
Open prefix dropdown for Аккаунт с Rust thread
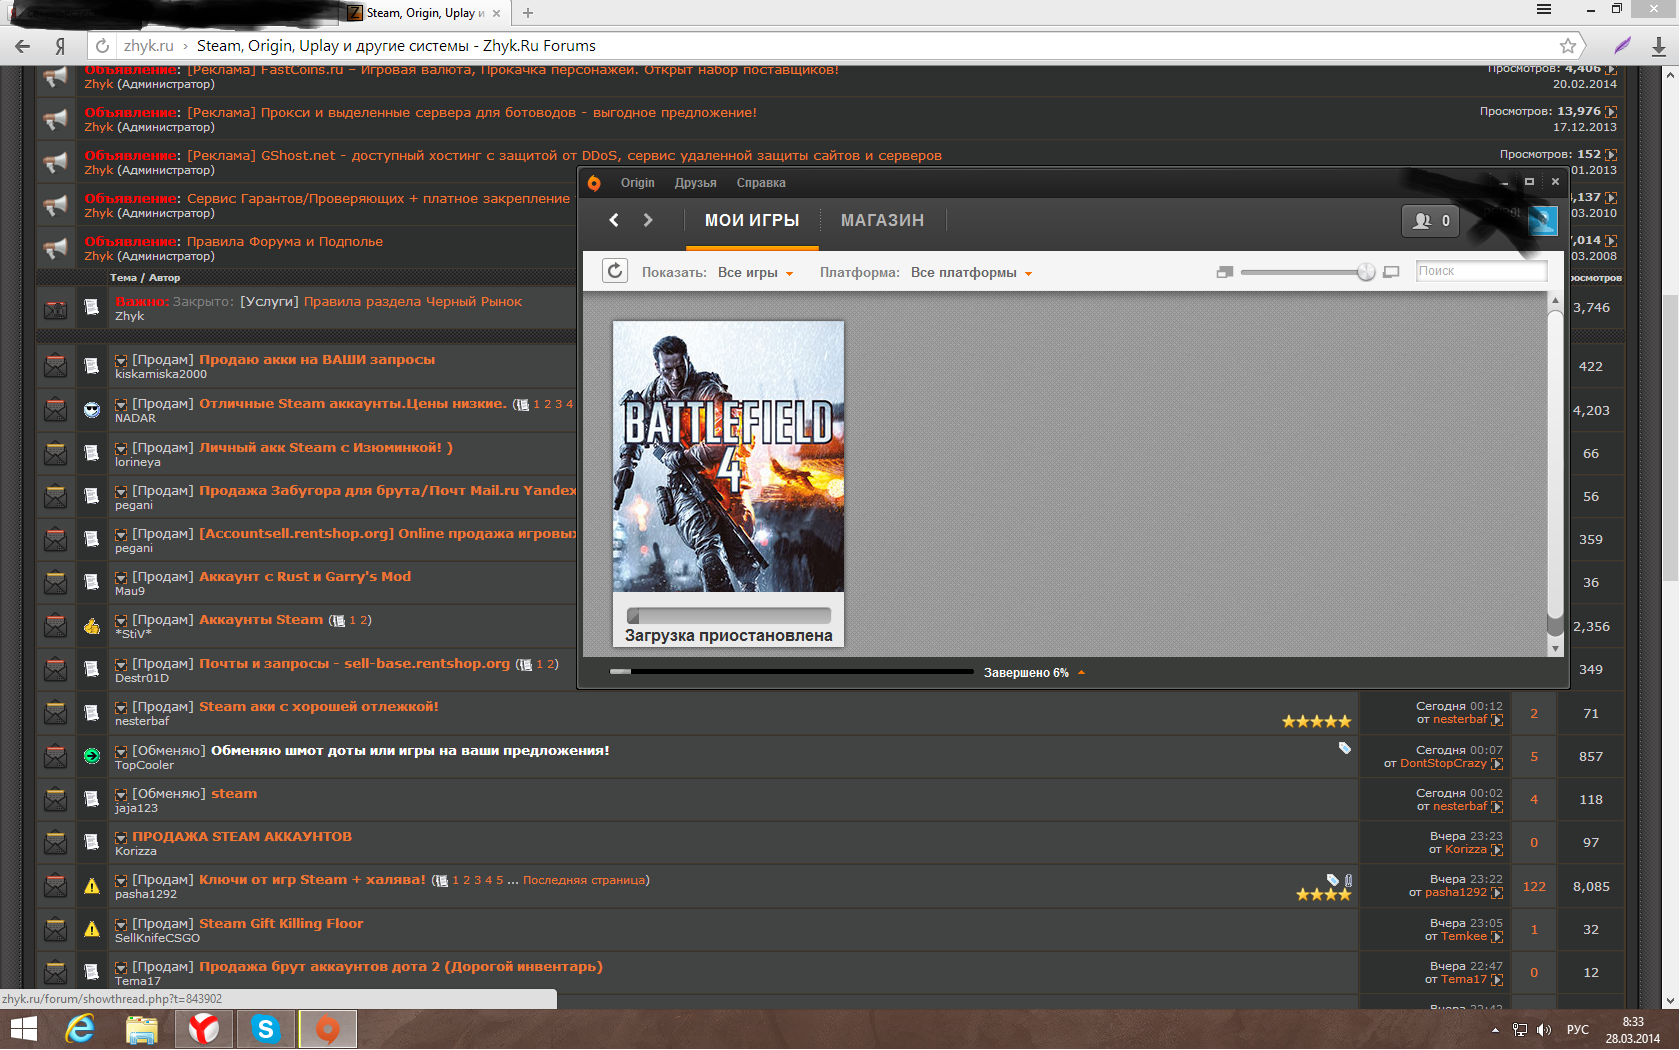pyautogui.click(x=121, y=577)
